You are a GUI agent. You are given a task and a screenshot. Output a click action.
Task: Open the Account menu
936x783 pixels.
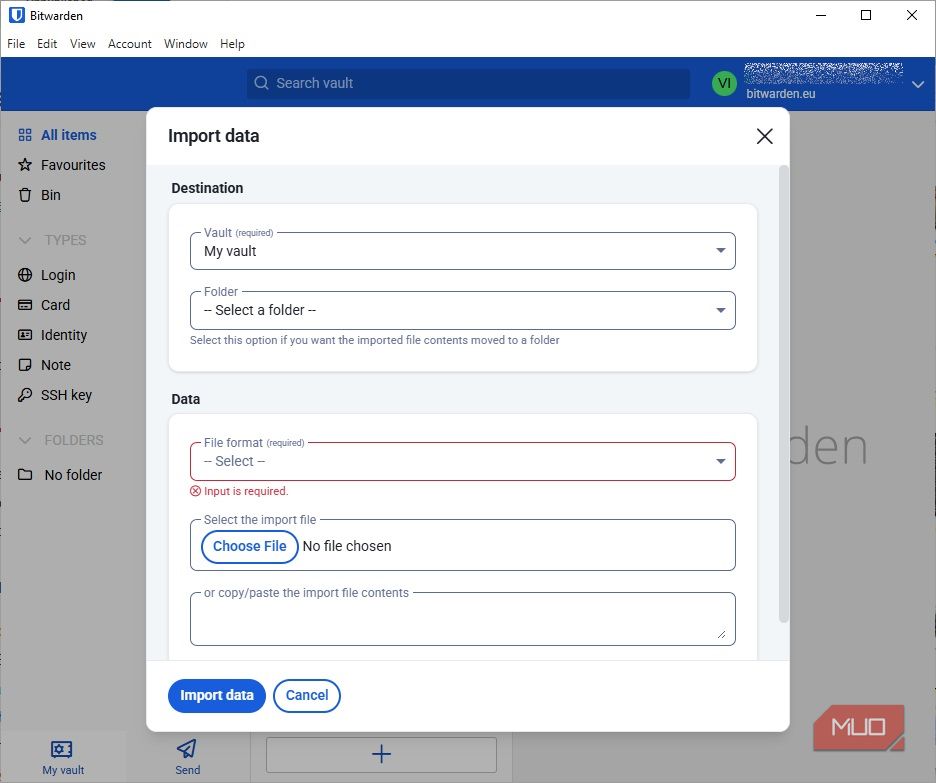click(130, 44)
